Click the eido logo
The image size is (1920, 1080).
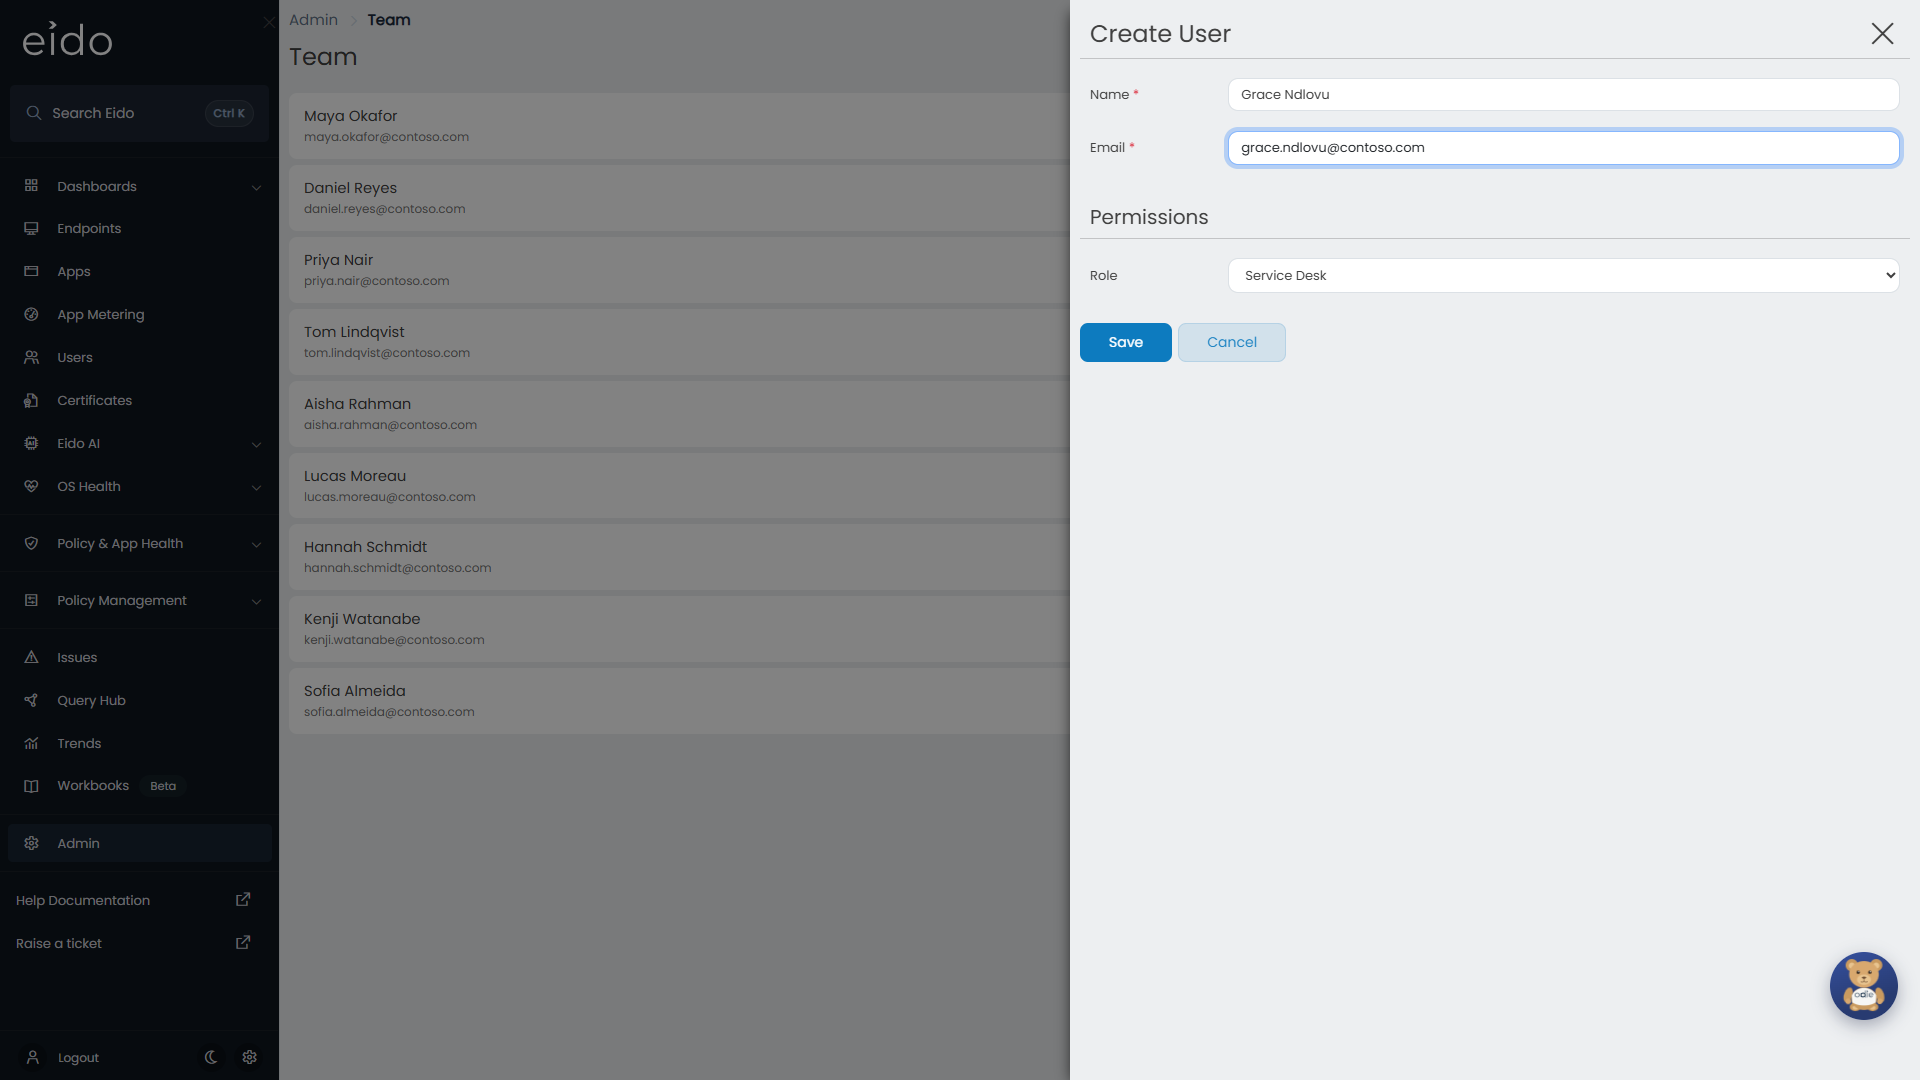coord(67,39)
